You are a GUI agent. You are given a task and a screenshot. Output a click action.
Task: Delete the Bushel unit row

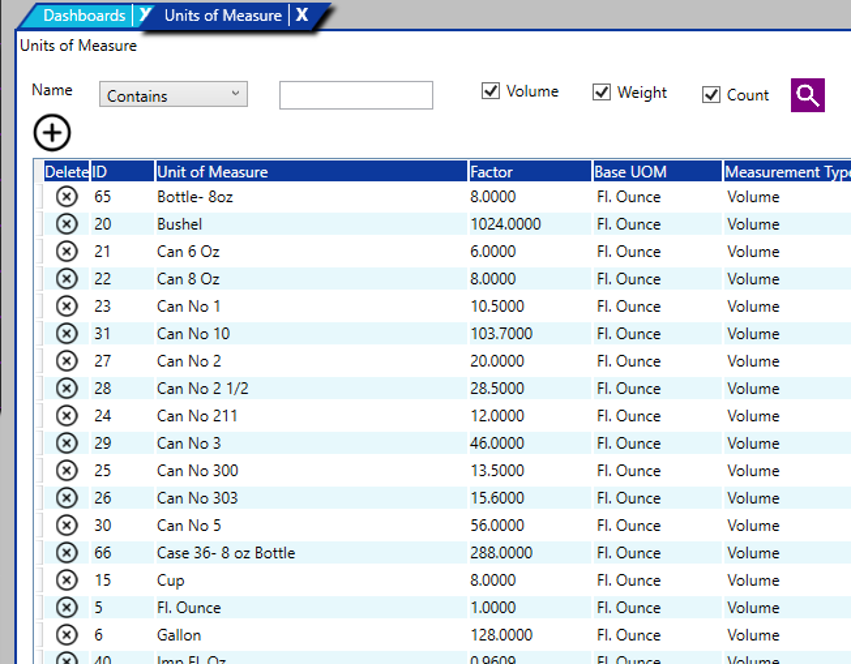point(66,224)
